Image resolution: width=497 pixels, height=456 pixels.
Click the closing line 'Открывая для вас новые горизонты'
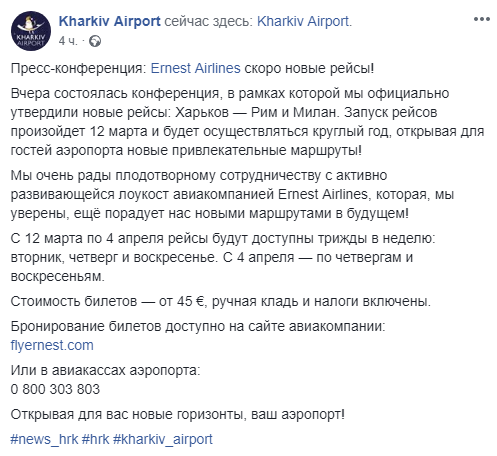click(178, 414)
